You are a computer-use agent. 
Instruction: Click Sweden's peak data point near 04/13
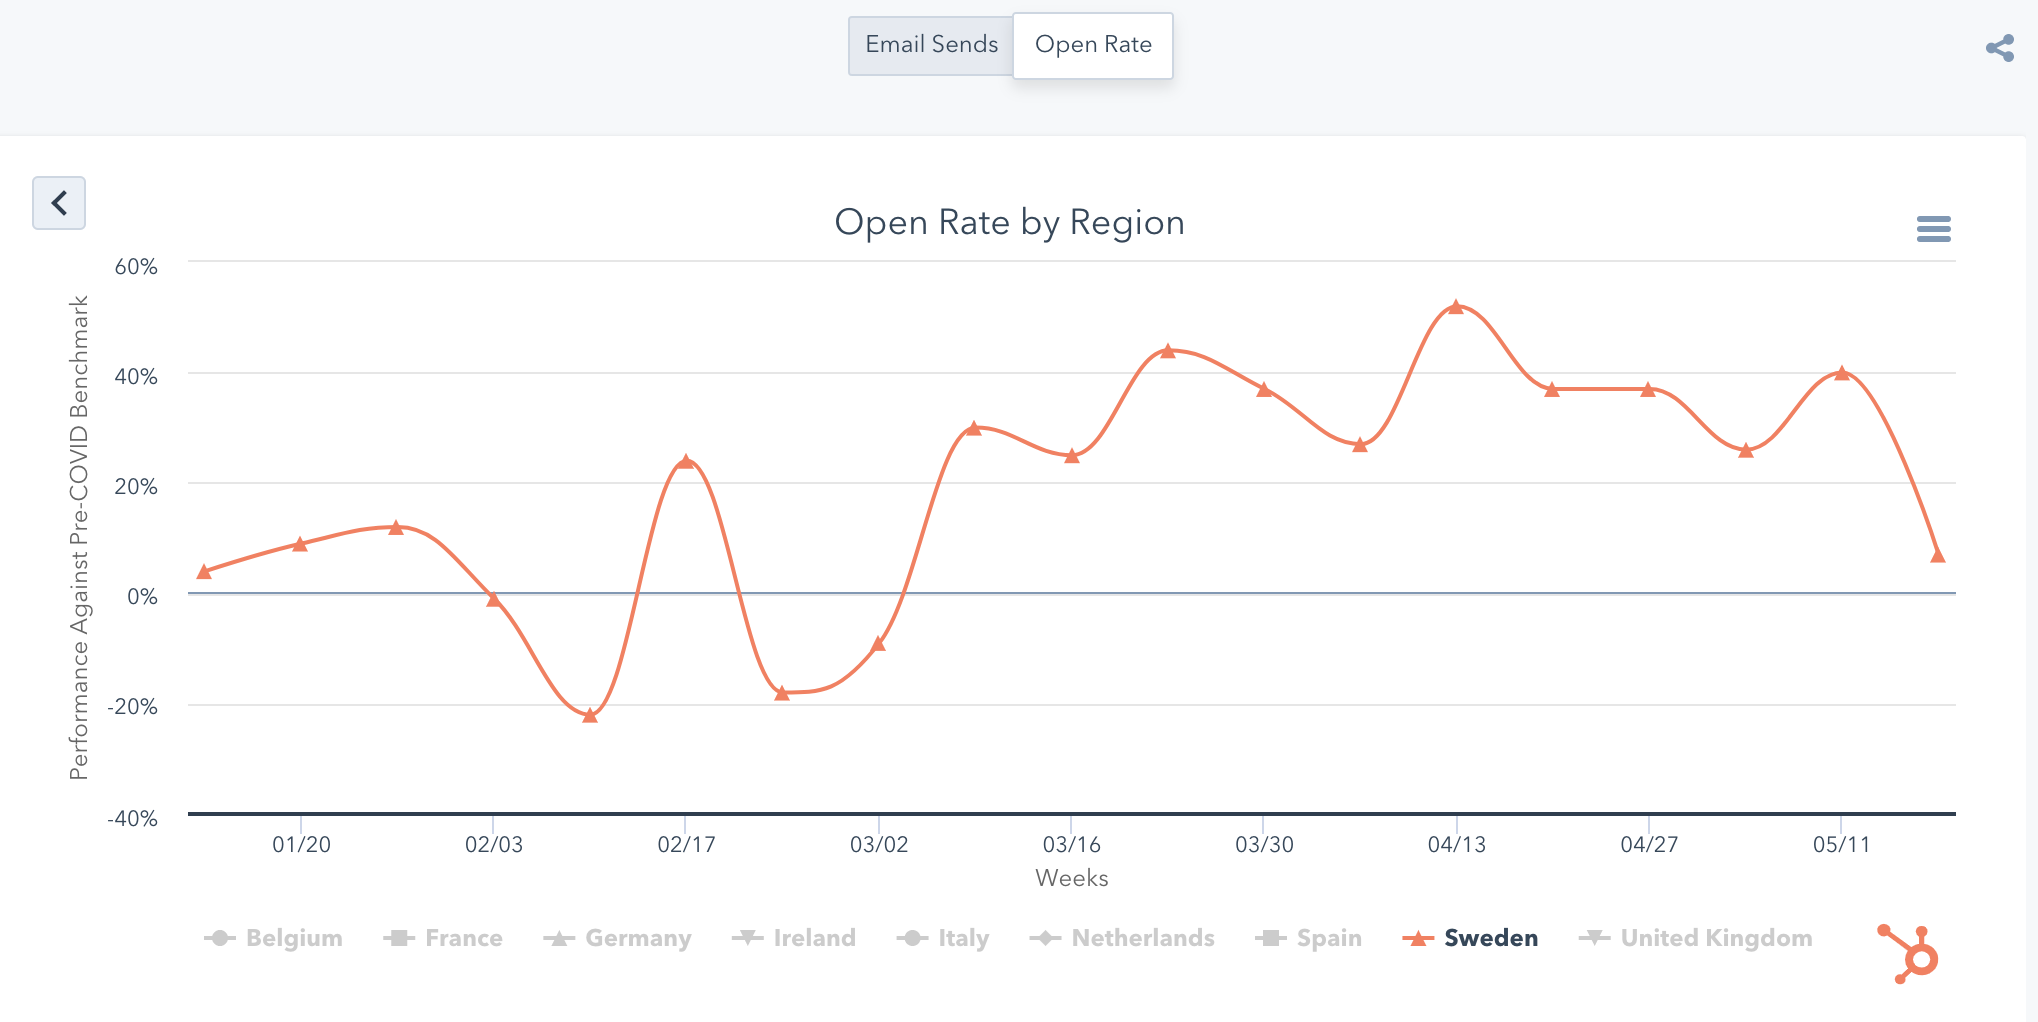coord(1456,307)
